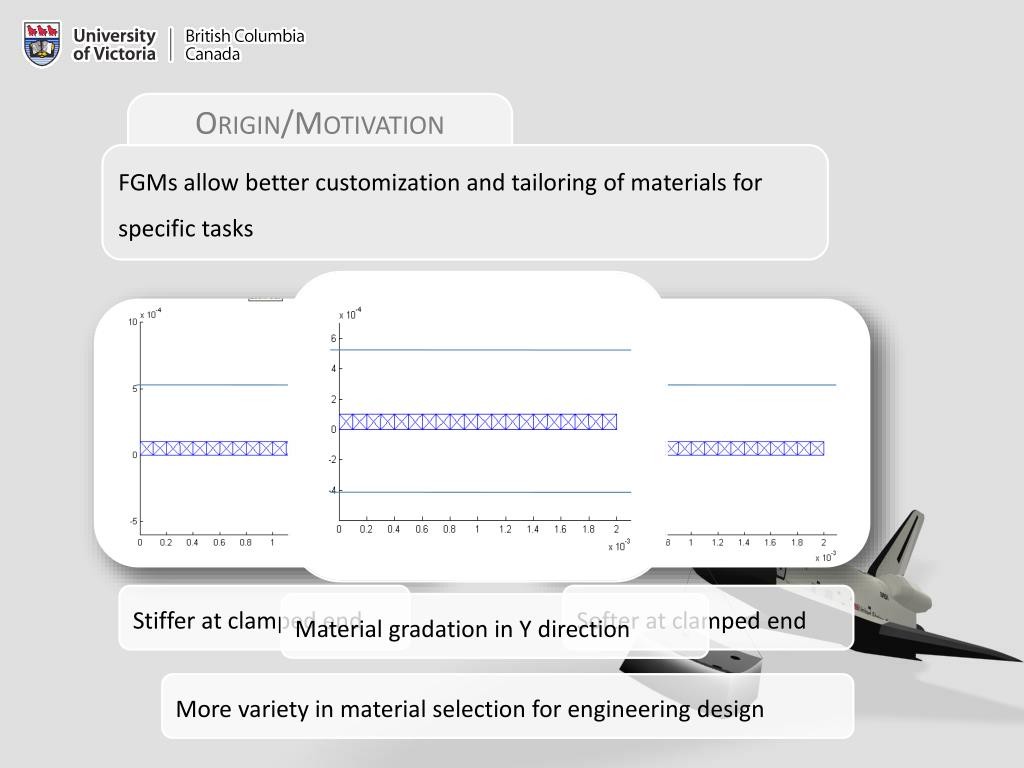Click 'More variety in material selection' box
The width and height of the screenshot is (1024, 768).
(507, 707)
